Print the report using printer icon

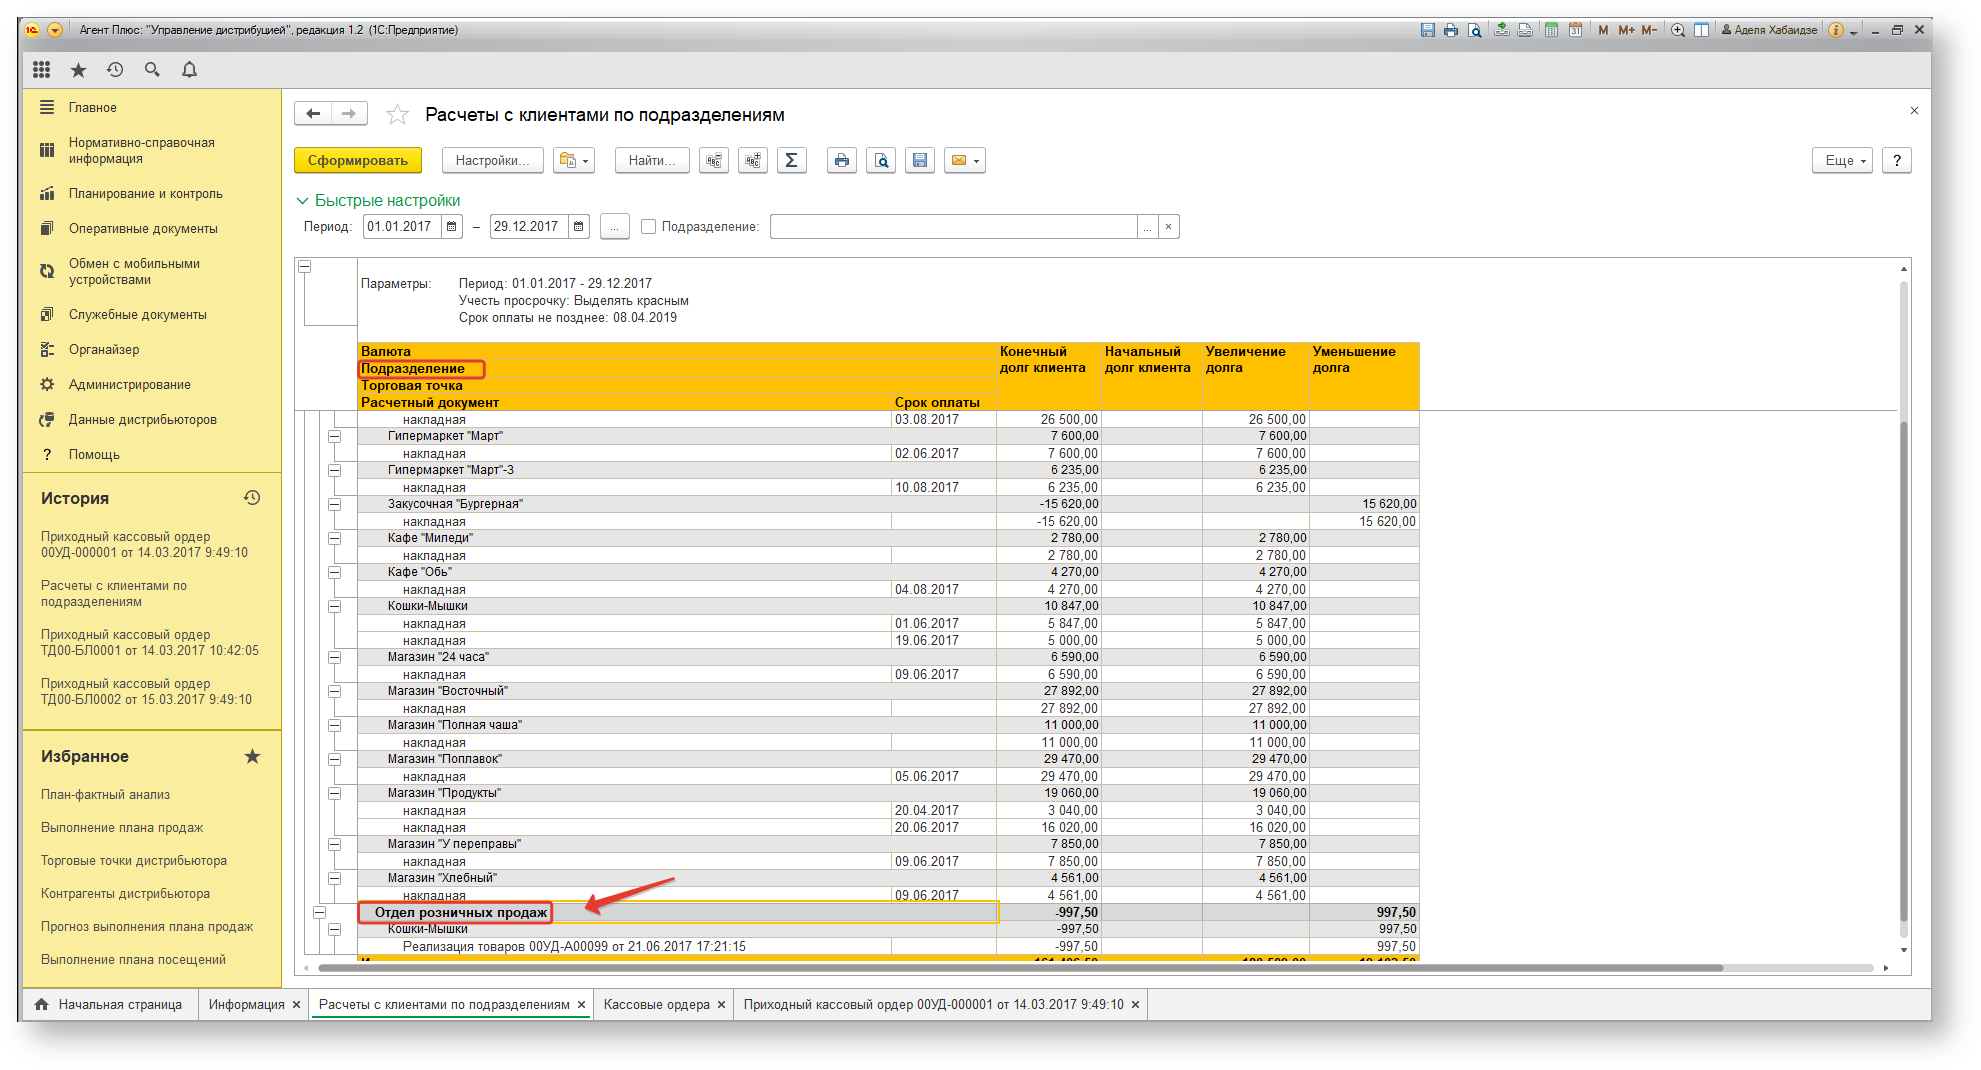pyautogui.click(x=842, y=160)
